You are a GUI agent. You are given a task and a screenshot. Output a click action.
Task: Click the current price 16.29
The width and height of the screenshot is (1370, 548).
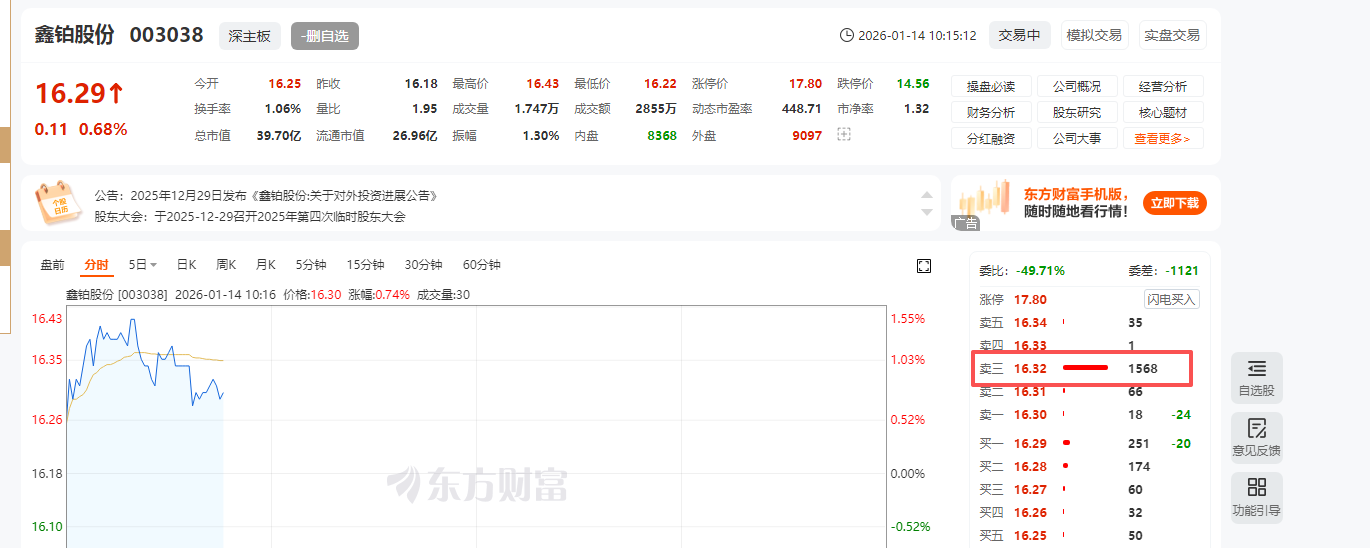click(x=71, y=94)
